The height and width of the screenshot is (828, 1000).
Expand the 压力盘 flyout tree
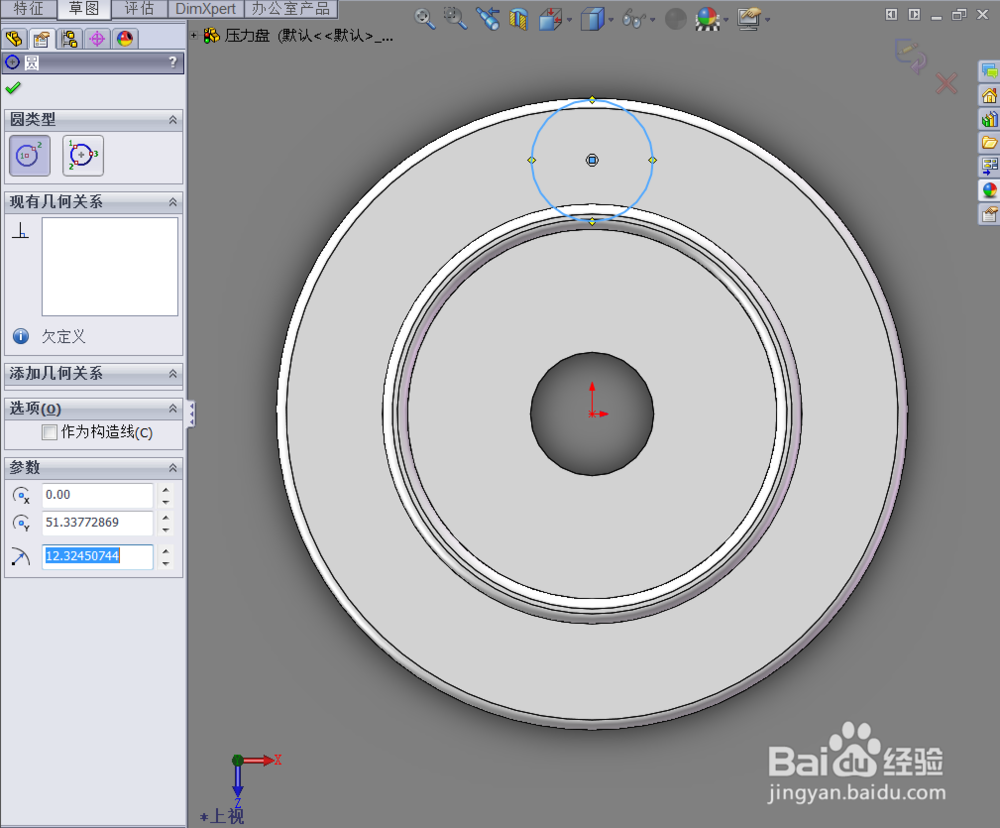(x=193, y=36)
